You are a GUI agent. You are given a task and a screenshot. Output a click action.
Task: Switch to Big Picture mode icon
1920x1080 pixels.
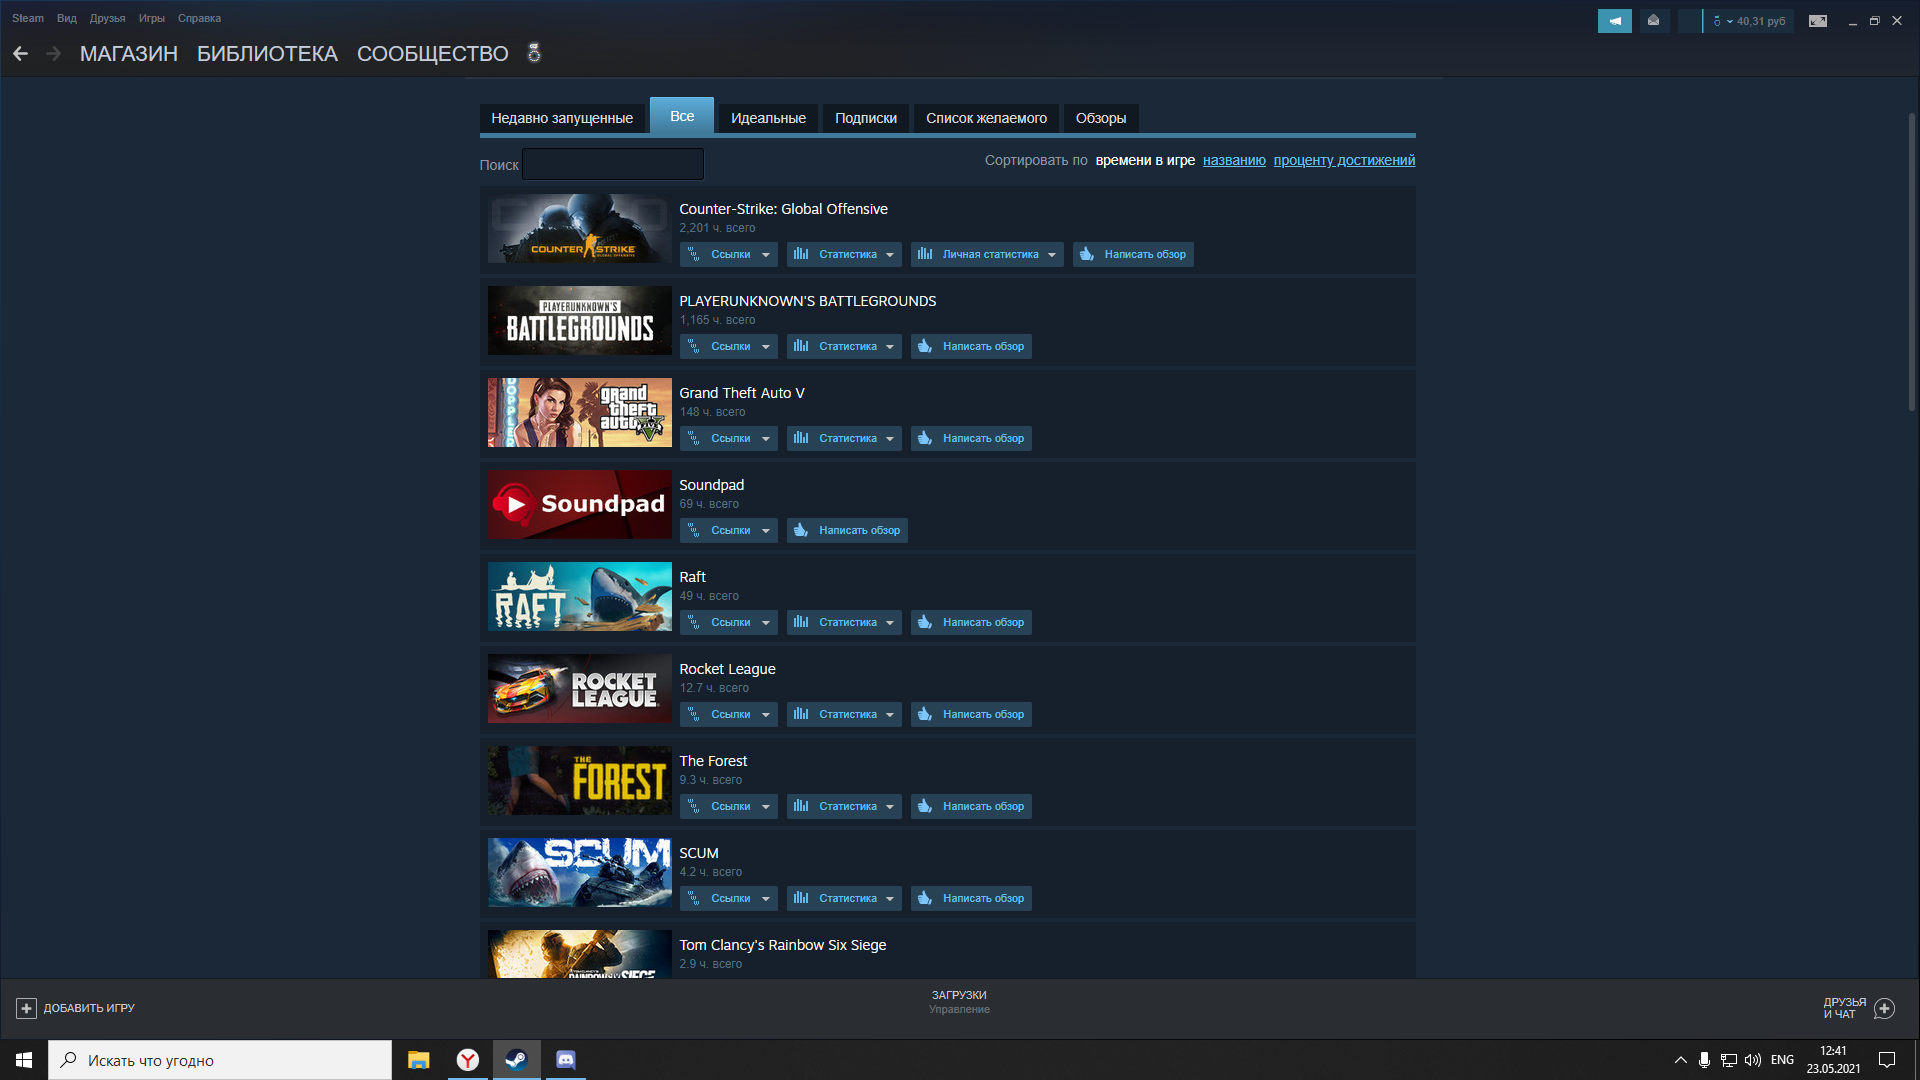pyautogui.click(x=1818, y=21)
